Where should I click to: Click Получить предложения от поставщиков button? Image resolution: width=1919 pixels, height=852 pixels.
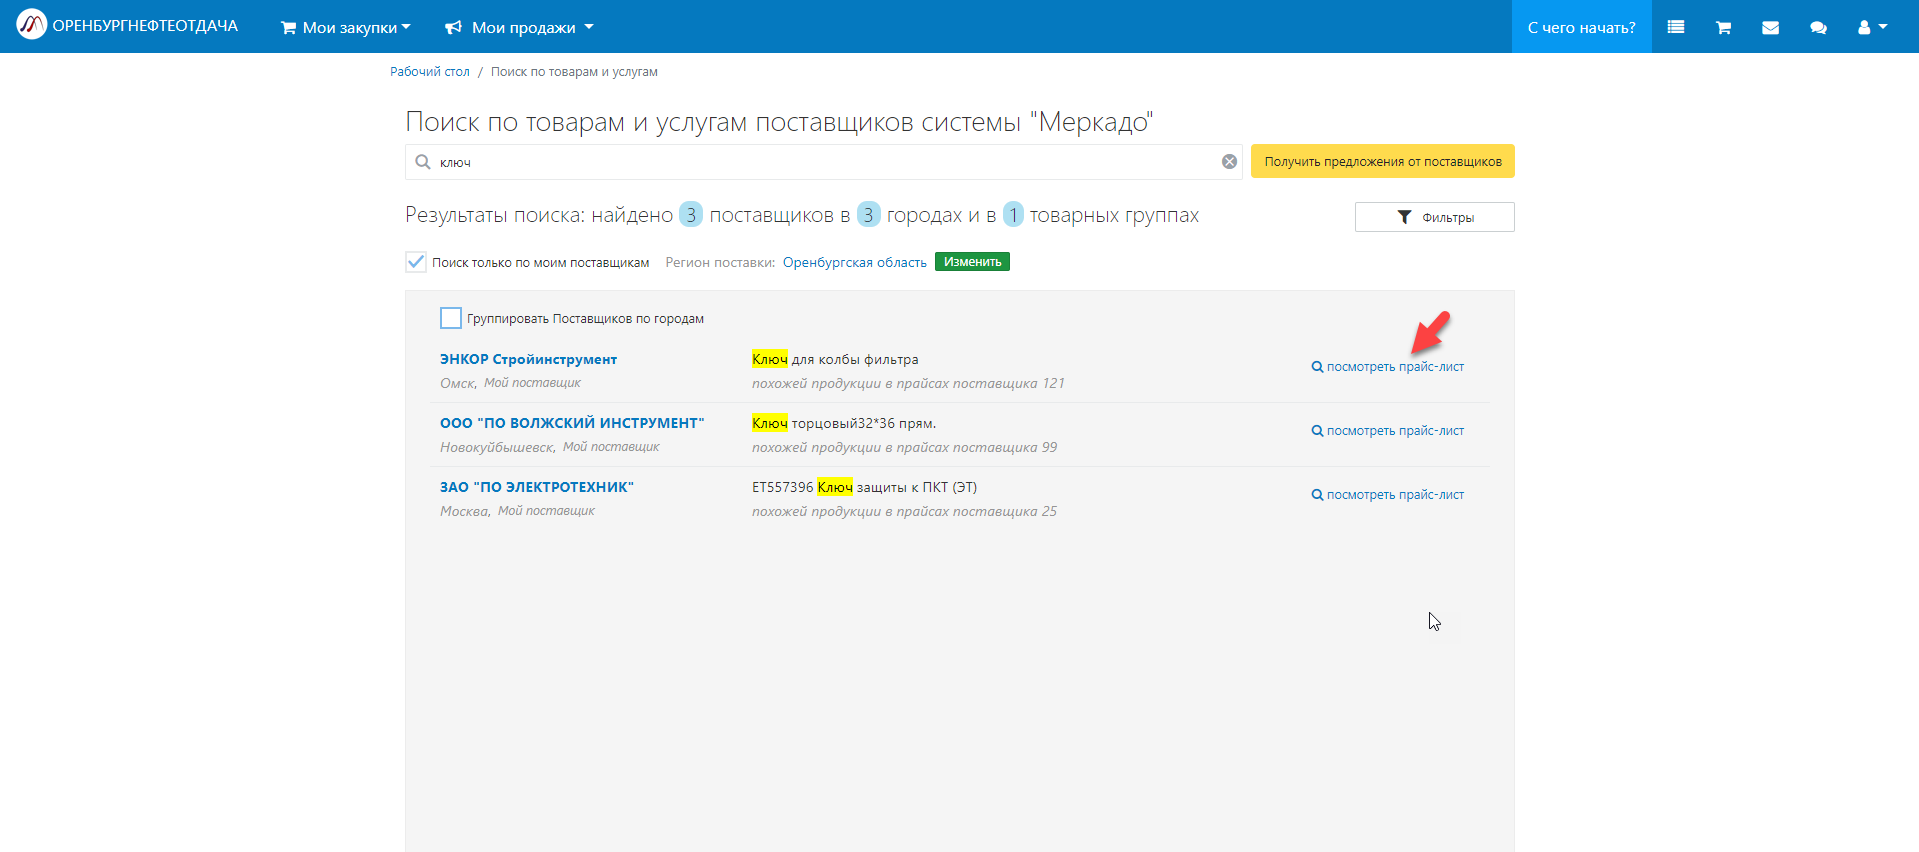pyautogui.click(x=1382, y=162)
